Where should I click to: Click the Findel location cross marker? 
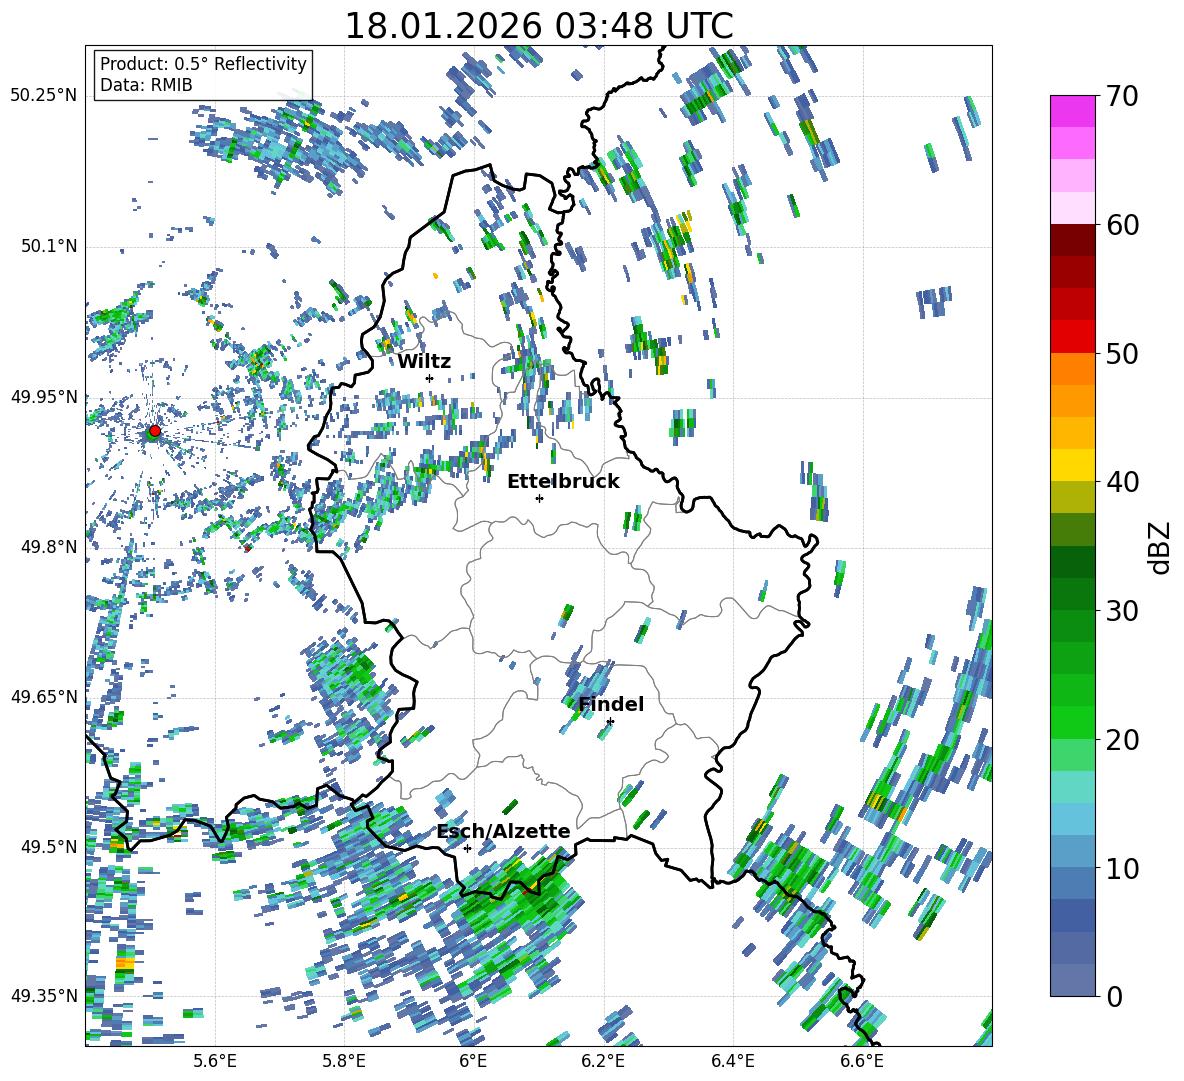pyautogui.click(x=610, y=722)
